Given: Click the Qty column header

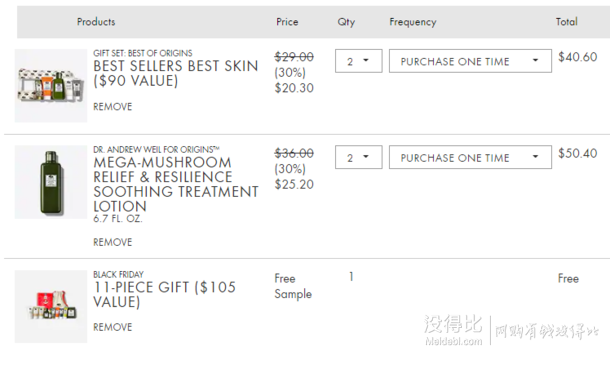Looking at the screenshot, I should tap(346, 22).
